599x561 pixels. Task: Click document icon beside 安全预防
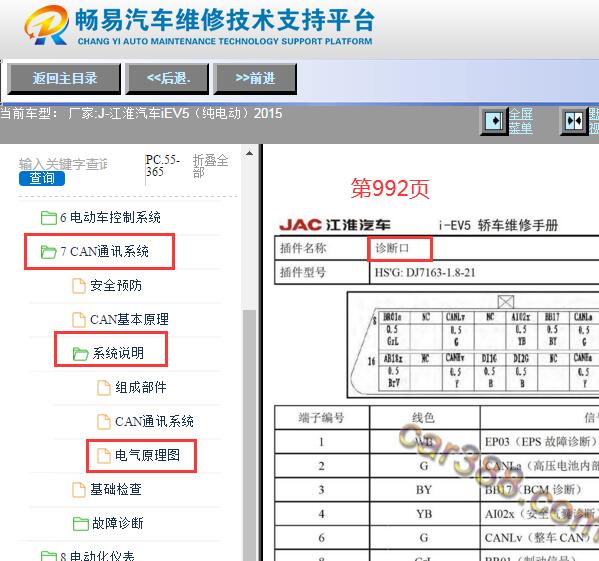(79, 286)
